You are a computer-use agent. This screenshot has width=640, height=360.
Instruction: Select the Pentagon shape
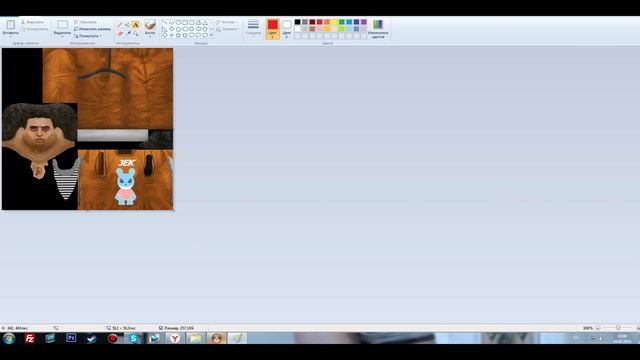[178, 29]
